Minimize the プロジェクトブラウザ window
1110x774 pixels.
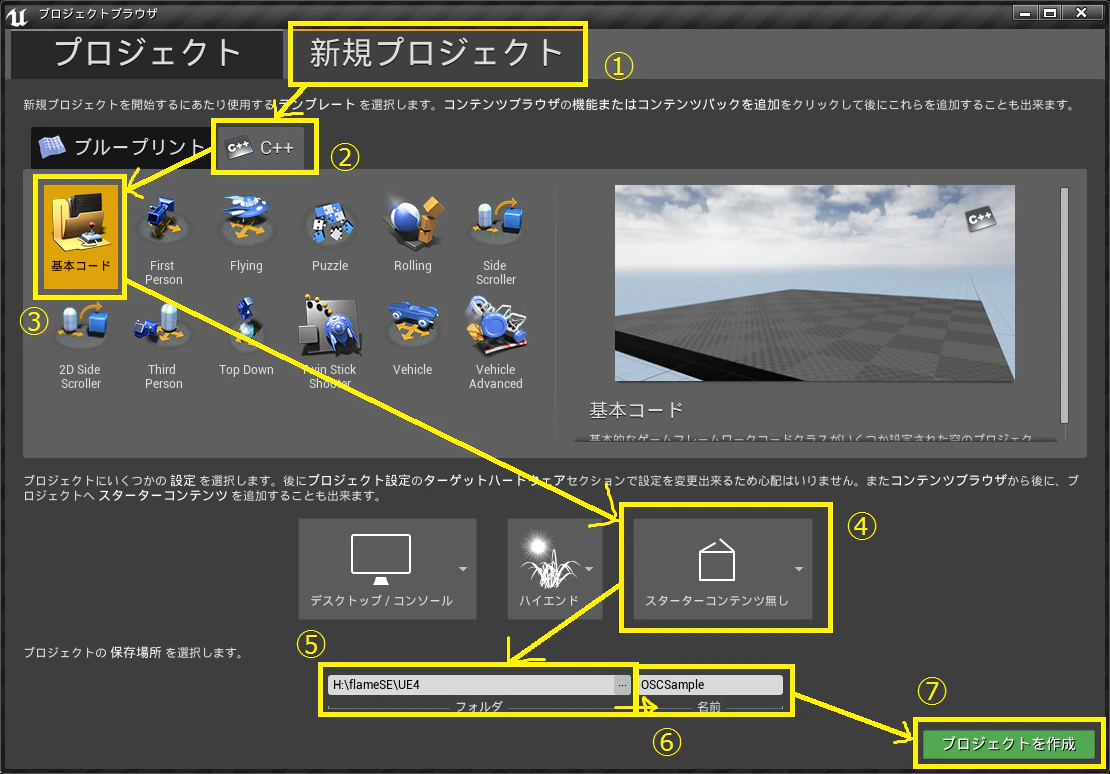(x=1024, y=13)
